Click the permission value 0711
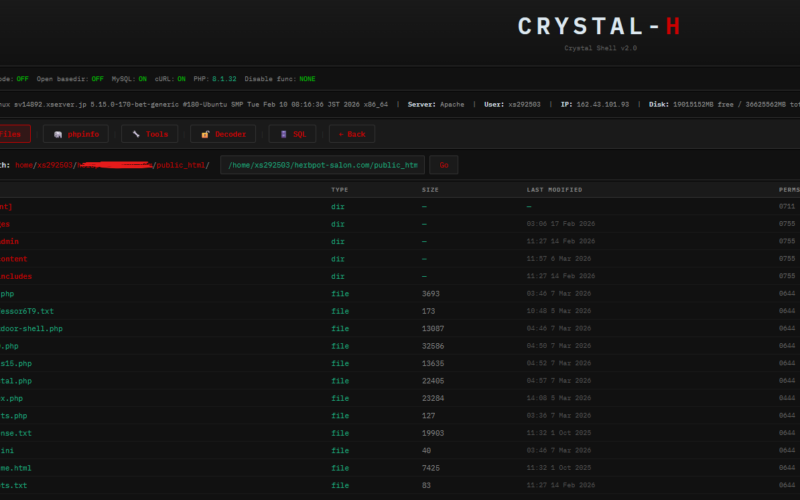 tap(787, 207)
